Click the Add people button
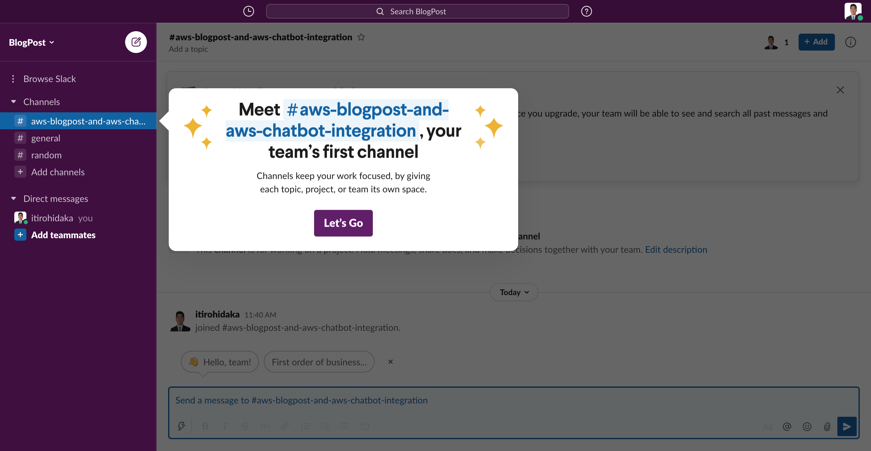871x451 pixels. point(817,42)
